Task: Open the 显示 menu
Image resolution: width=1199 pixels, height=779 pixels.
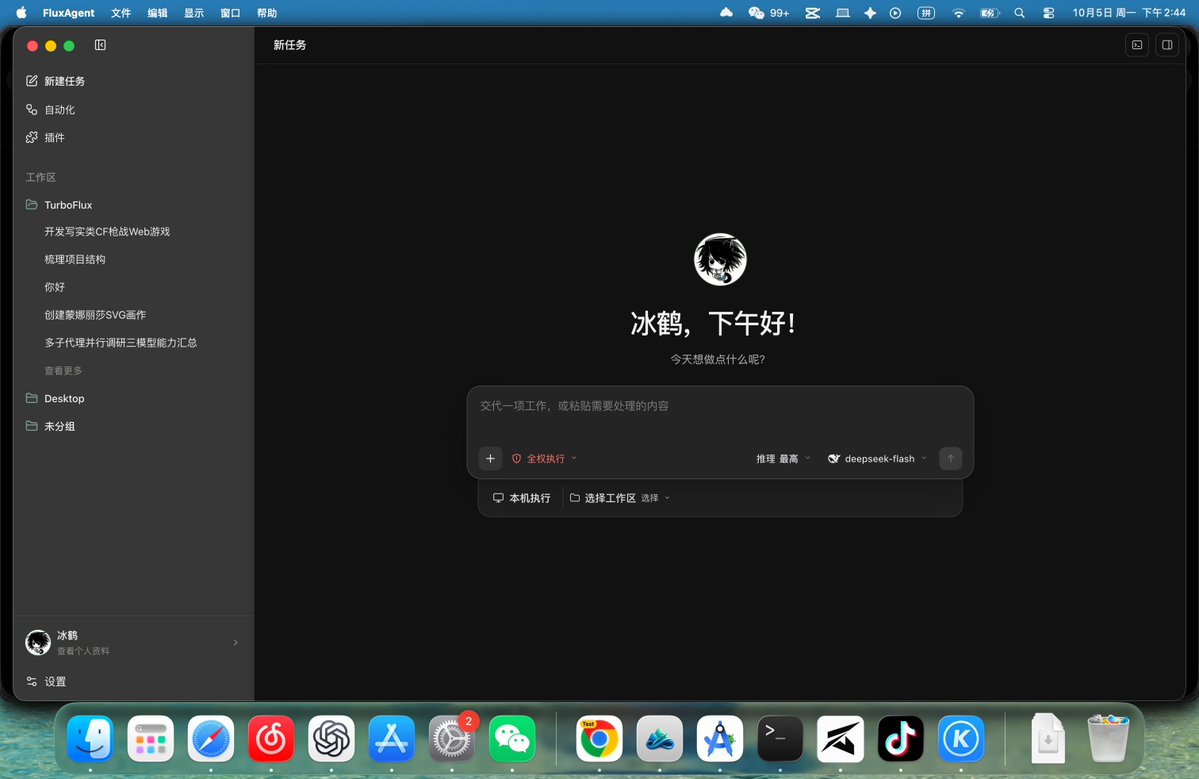Action: click(x=193, y=13)
